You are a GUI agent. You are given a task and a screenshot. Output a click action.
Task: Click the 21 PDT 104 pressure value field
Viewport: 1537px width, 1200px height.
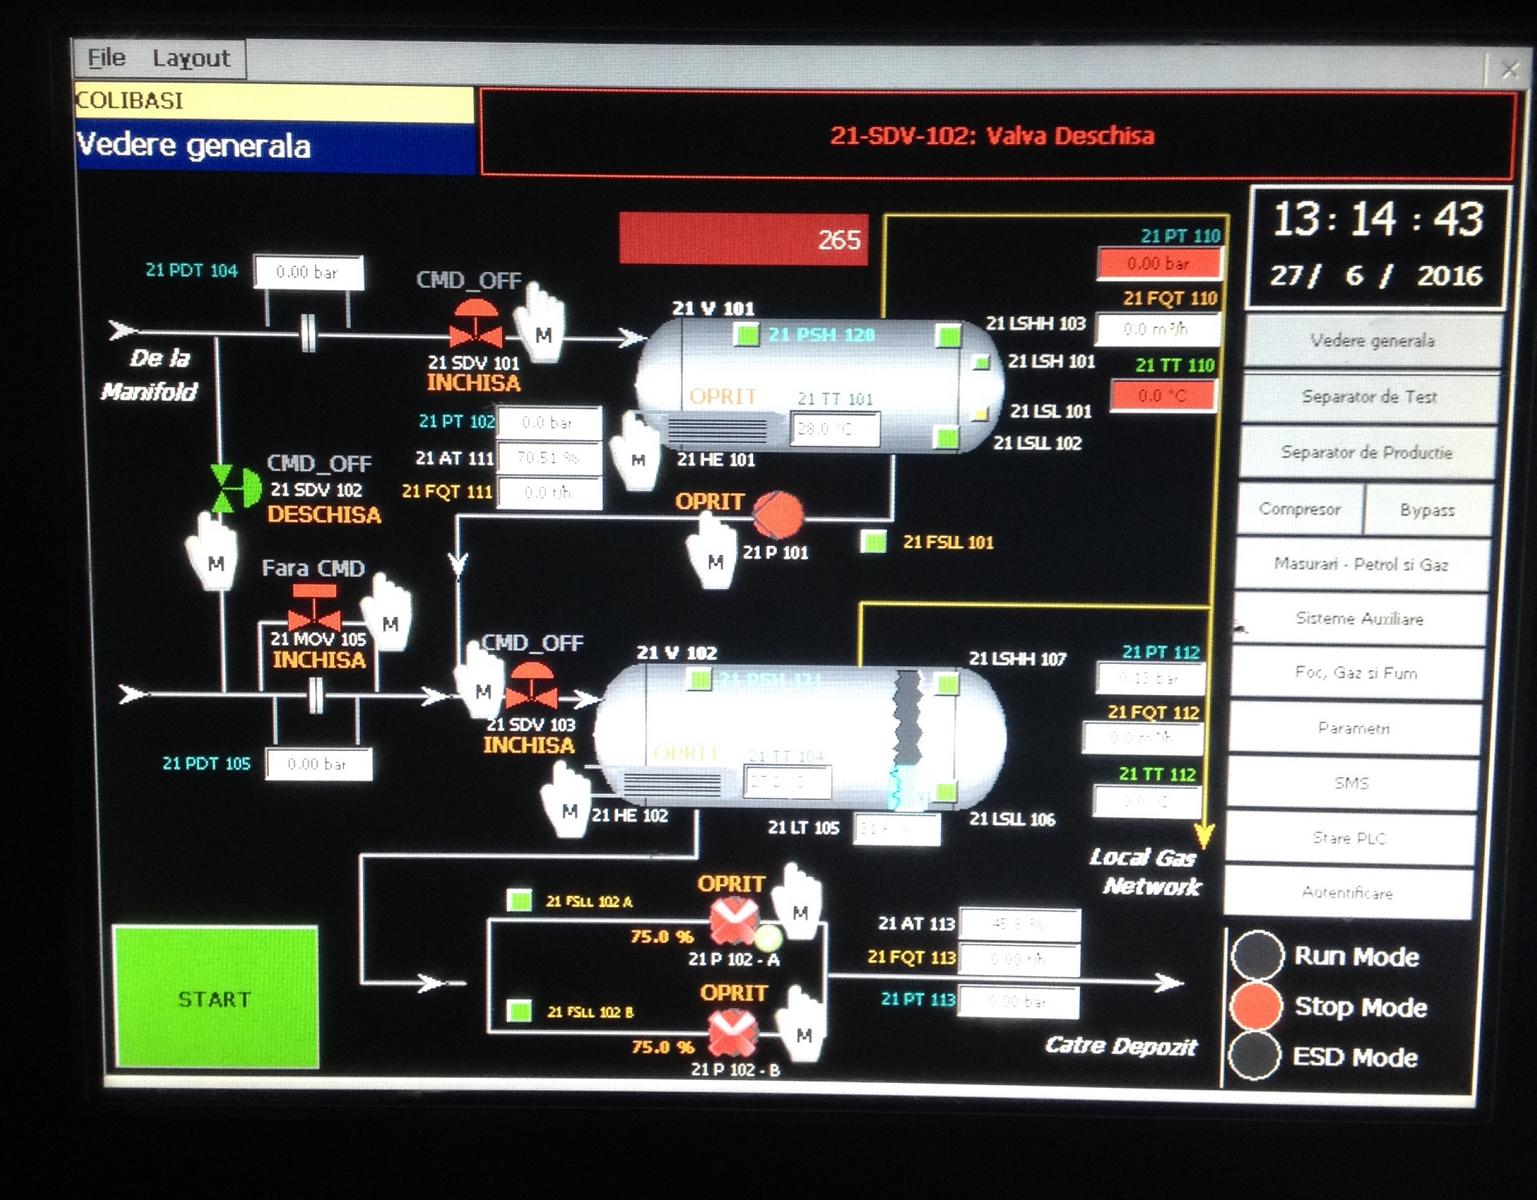tap(308, 272)
